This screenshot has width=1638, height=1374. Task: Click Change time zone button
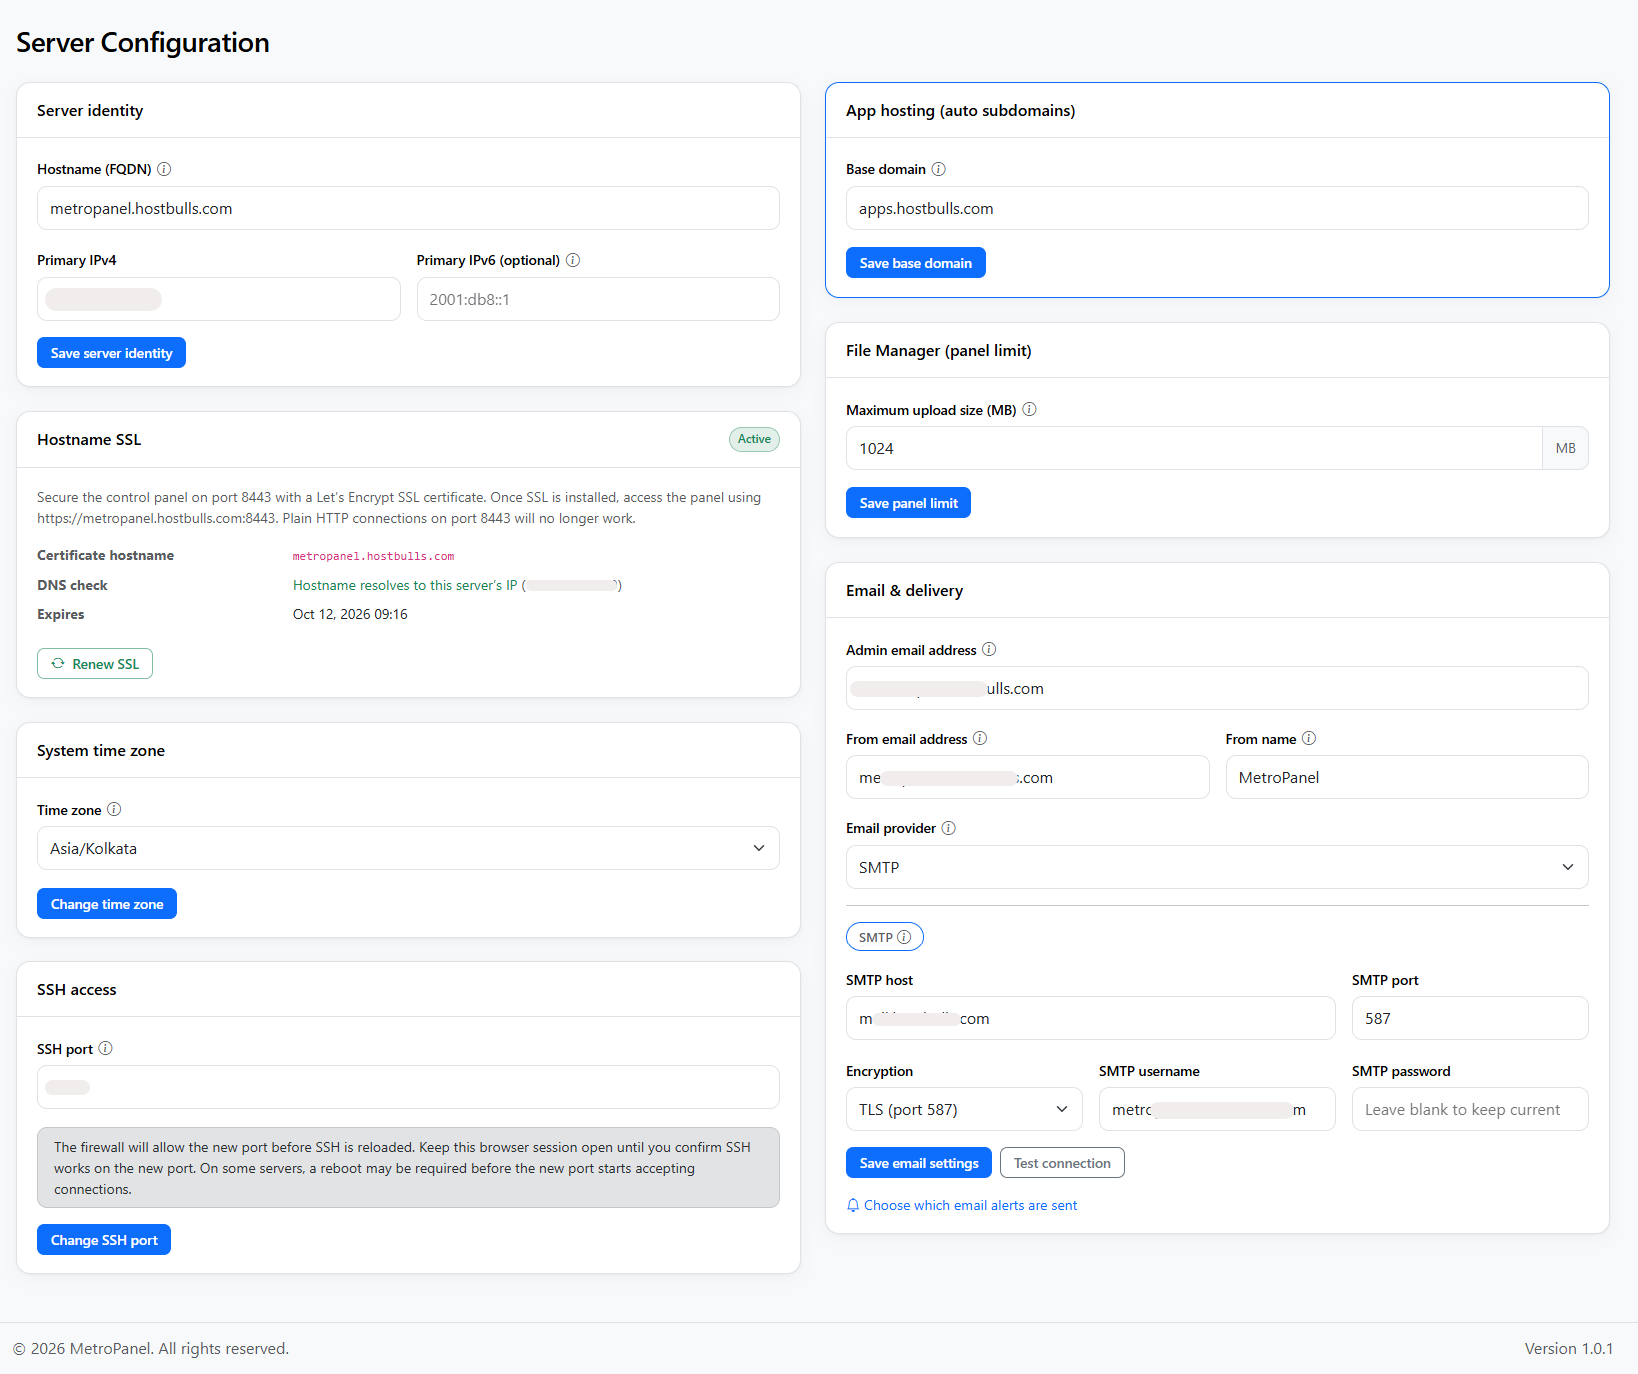pos(107,904)
